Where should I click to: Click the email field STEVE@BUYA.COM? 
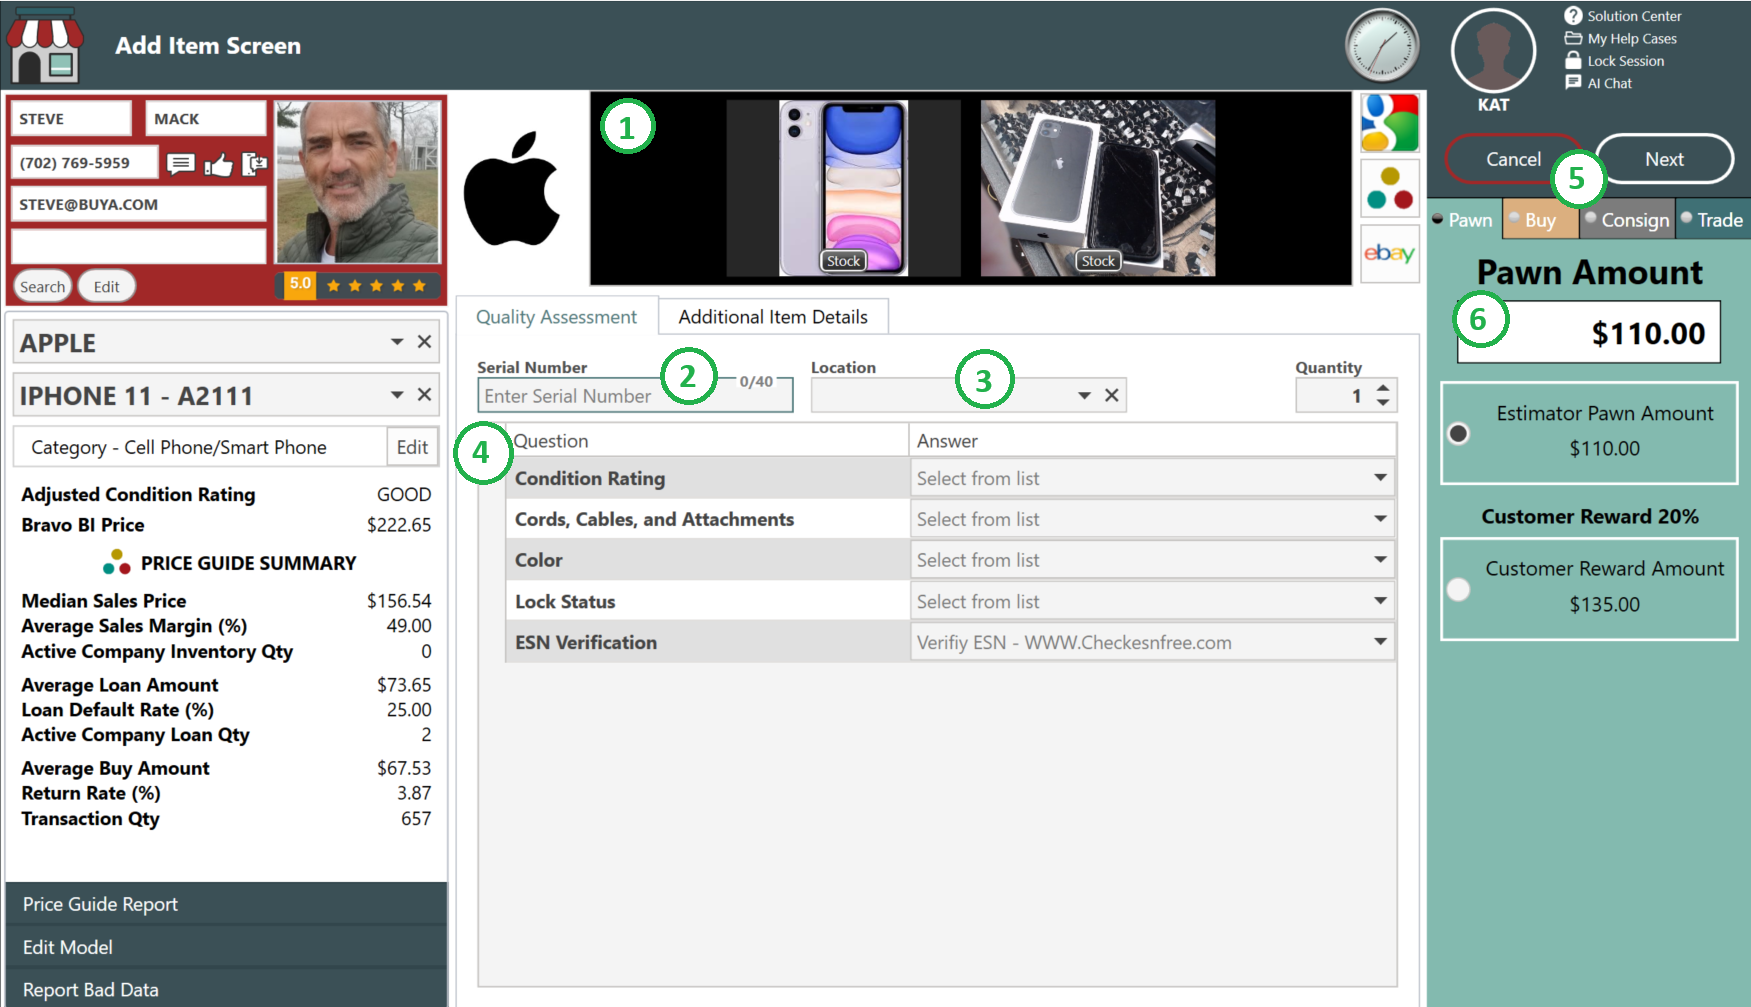pos(139,204)
